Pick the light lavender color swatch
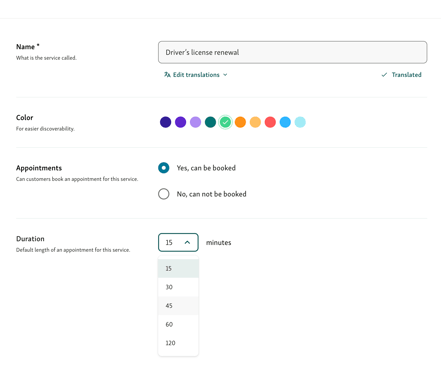Screen dimensions: 441x378 (195, 122)
